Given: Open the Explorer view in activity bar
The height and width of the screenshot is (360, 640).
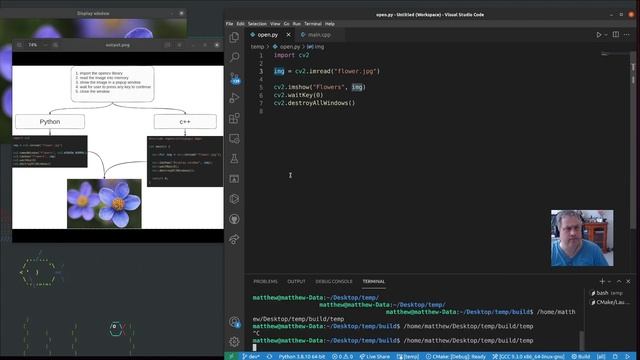Looking at the screenshot, I should point(234,38).
